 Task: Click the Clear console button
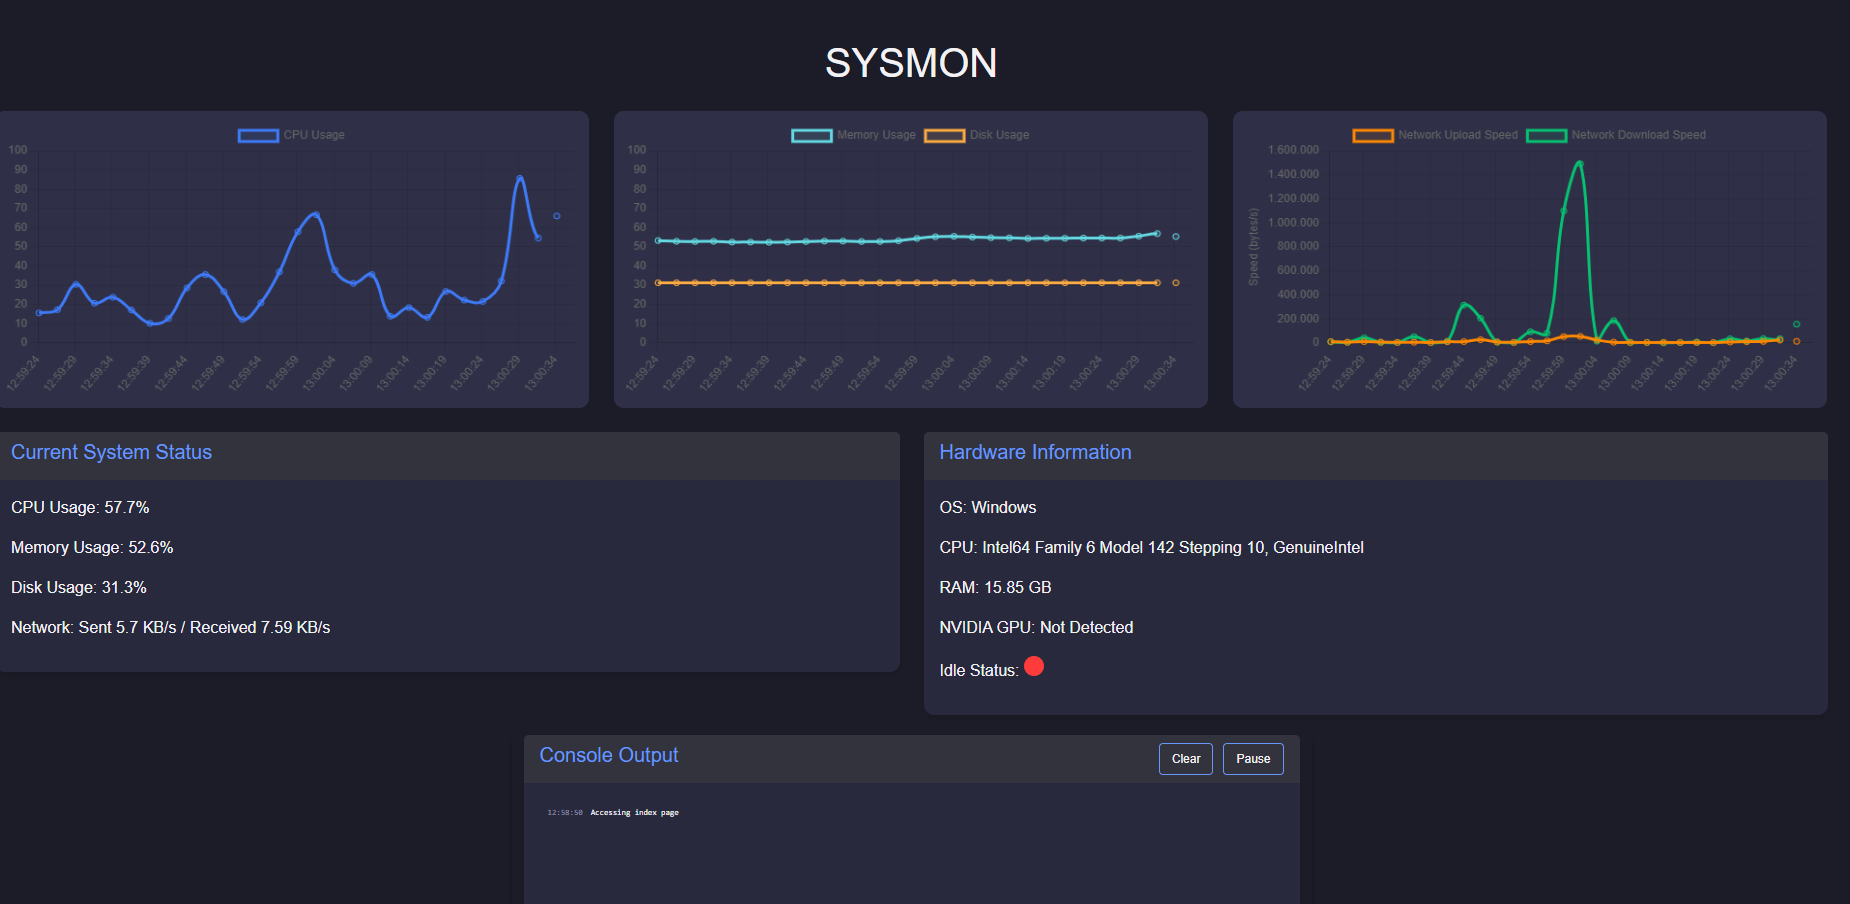[1186, 759]
